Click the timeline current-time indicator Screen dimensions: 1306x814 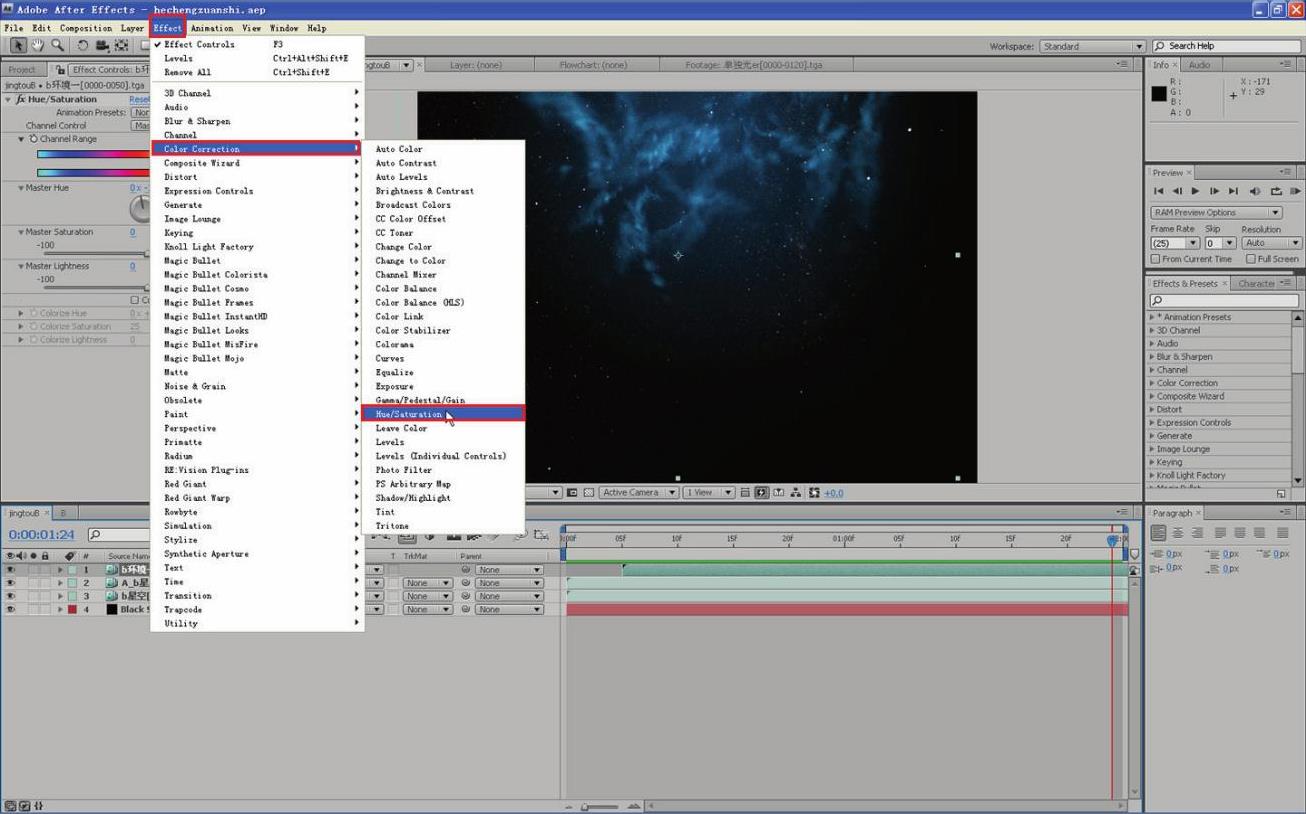click(1112, 540)
